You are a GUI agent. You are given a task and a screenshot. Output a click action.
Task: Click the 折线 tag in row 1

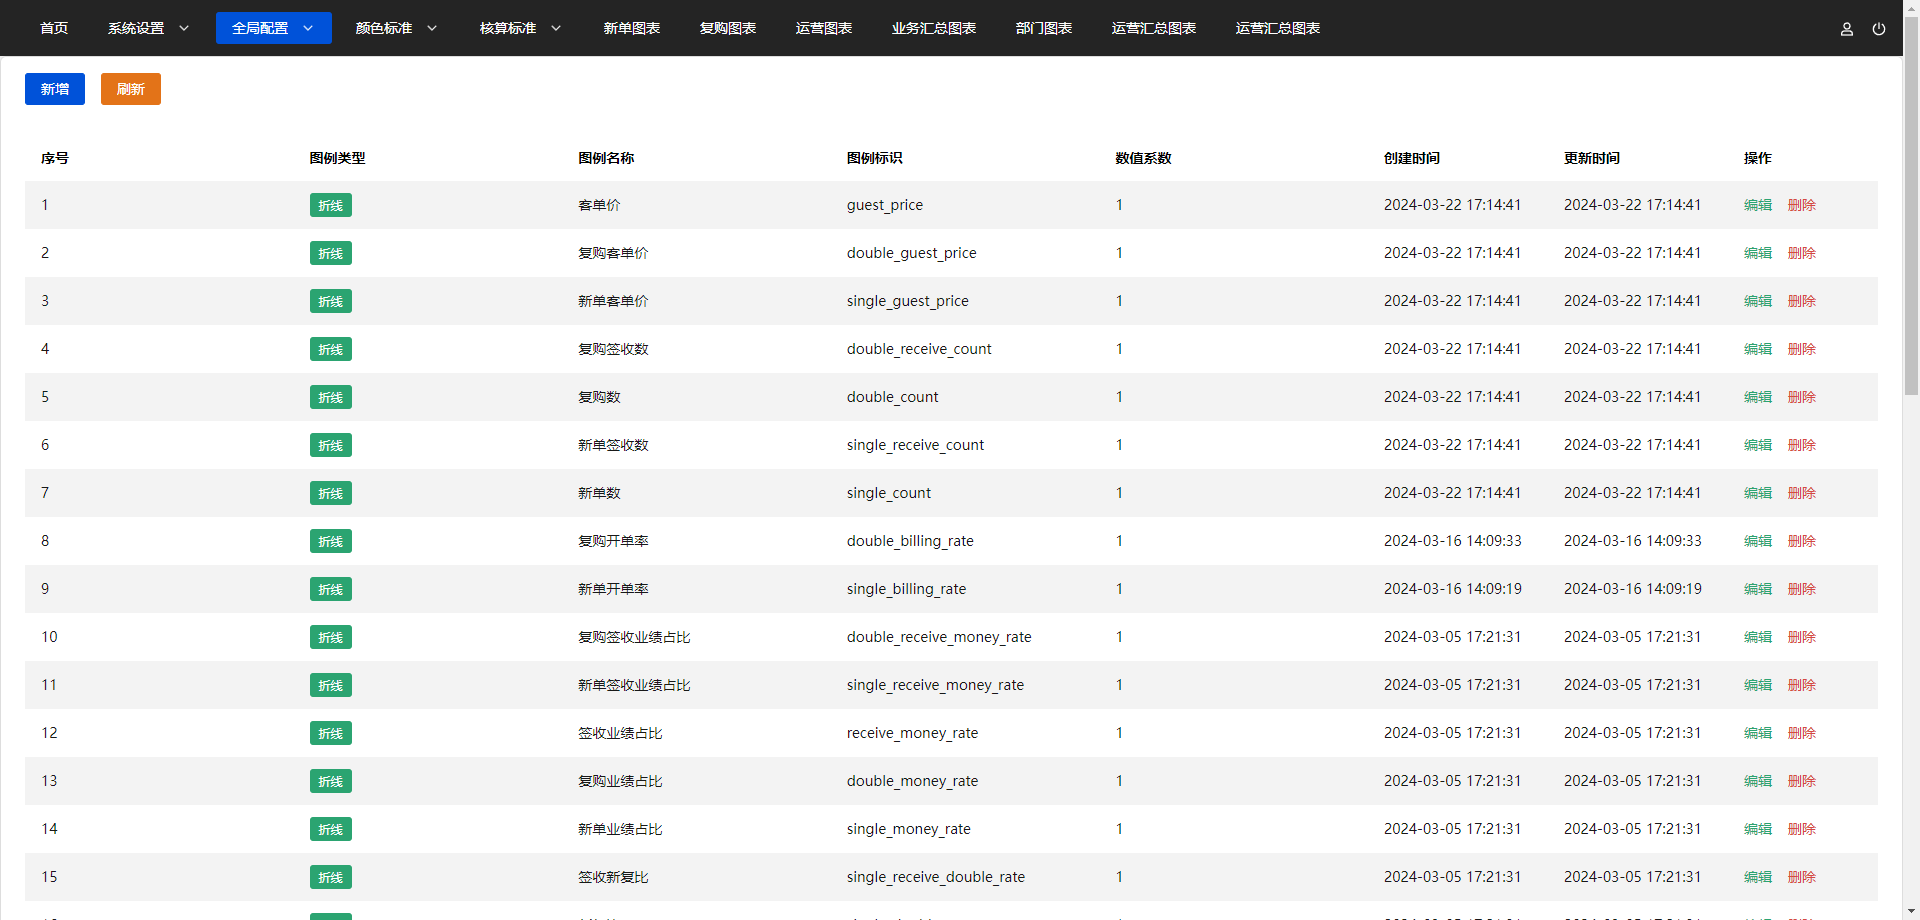[331, 205]
